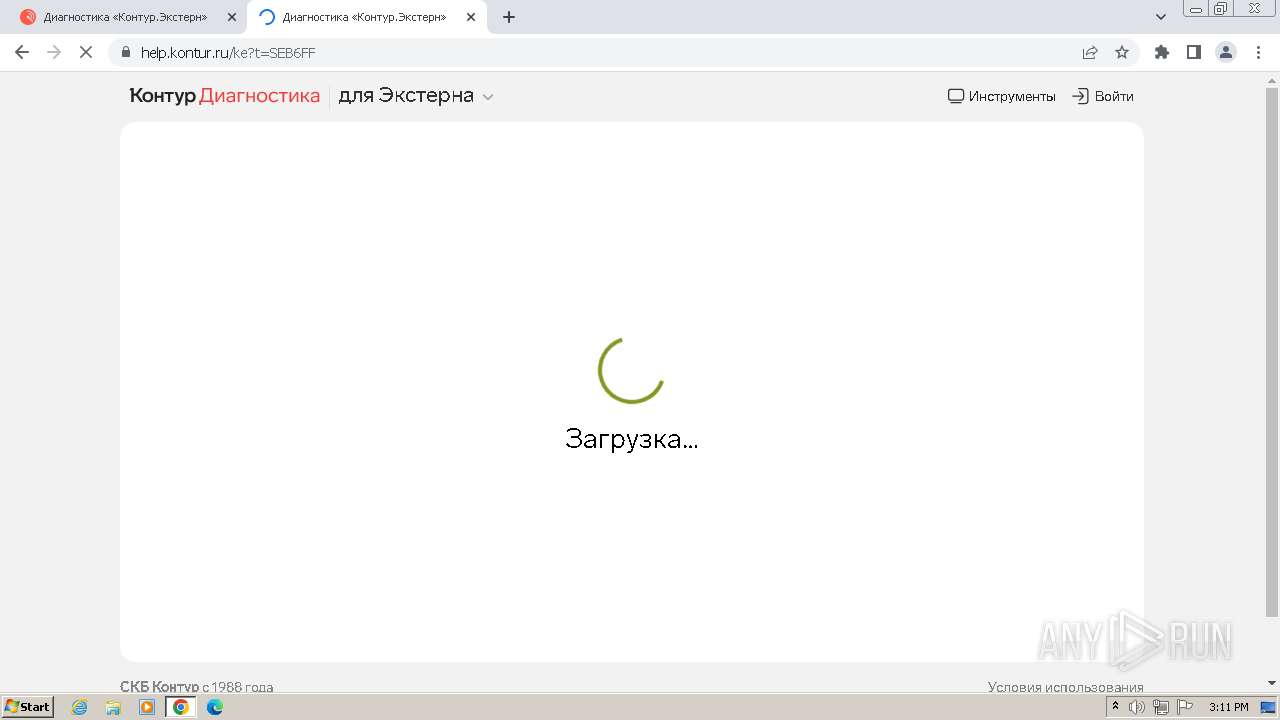
Task: Click Войти to sign in
Action: (1103, 96)
